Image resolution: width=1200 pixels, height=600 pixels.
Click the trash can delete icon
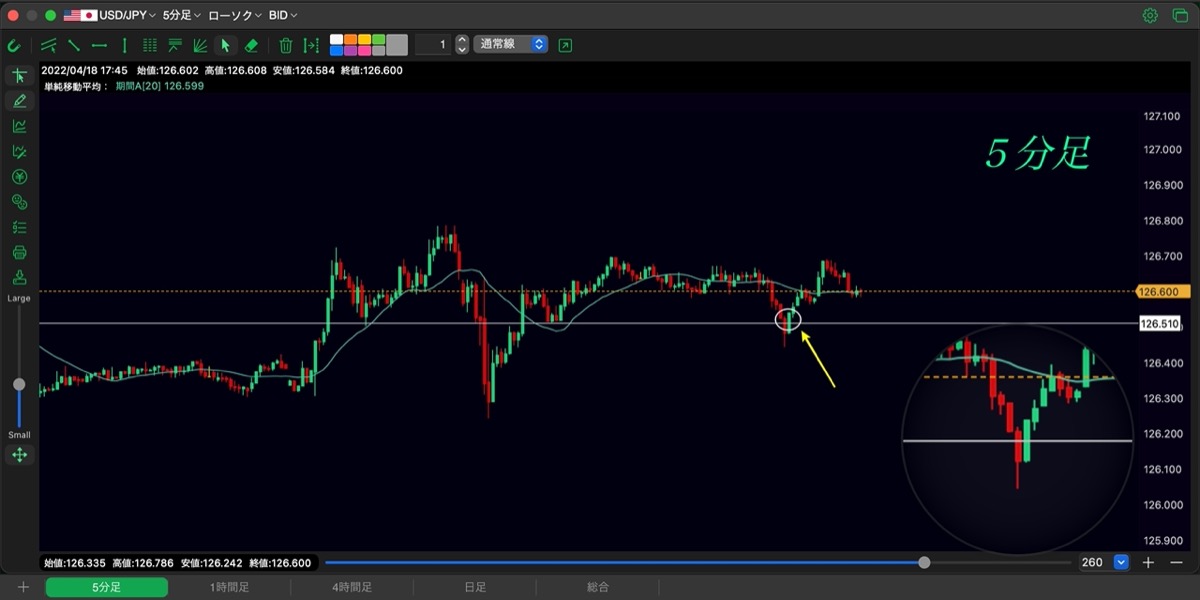pyautogui.click(x=286, y=45)
